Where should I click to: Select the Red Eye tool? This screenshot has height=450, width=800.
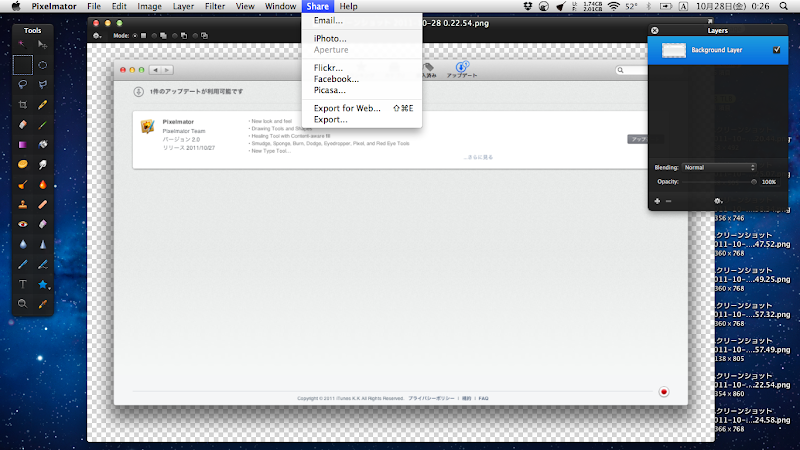(x=22, y=224)
